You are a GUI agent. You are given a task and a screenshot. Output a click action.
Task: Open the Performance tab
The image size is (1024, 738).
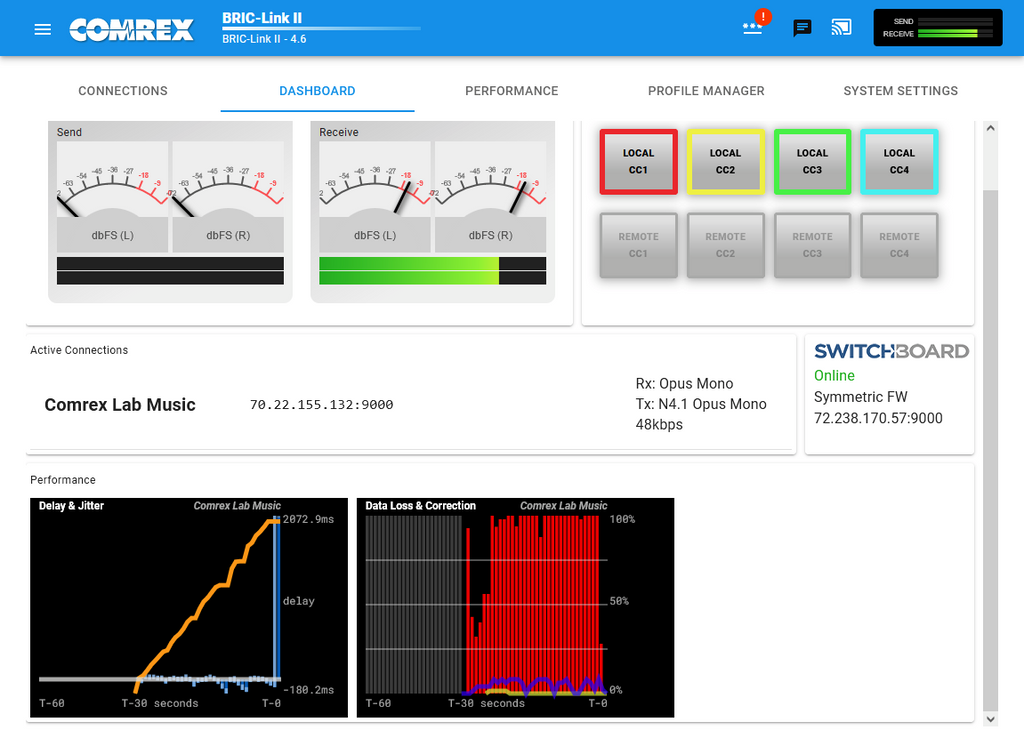(511, 91)
